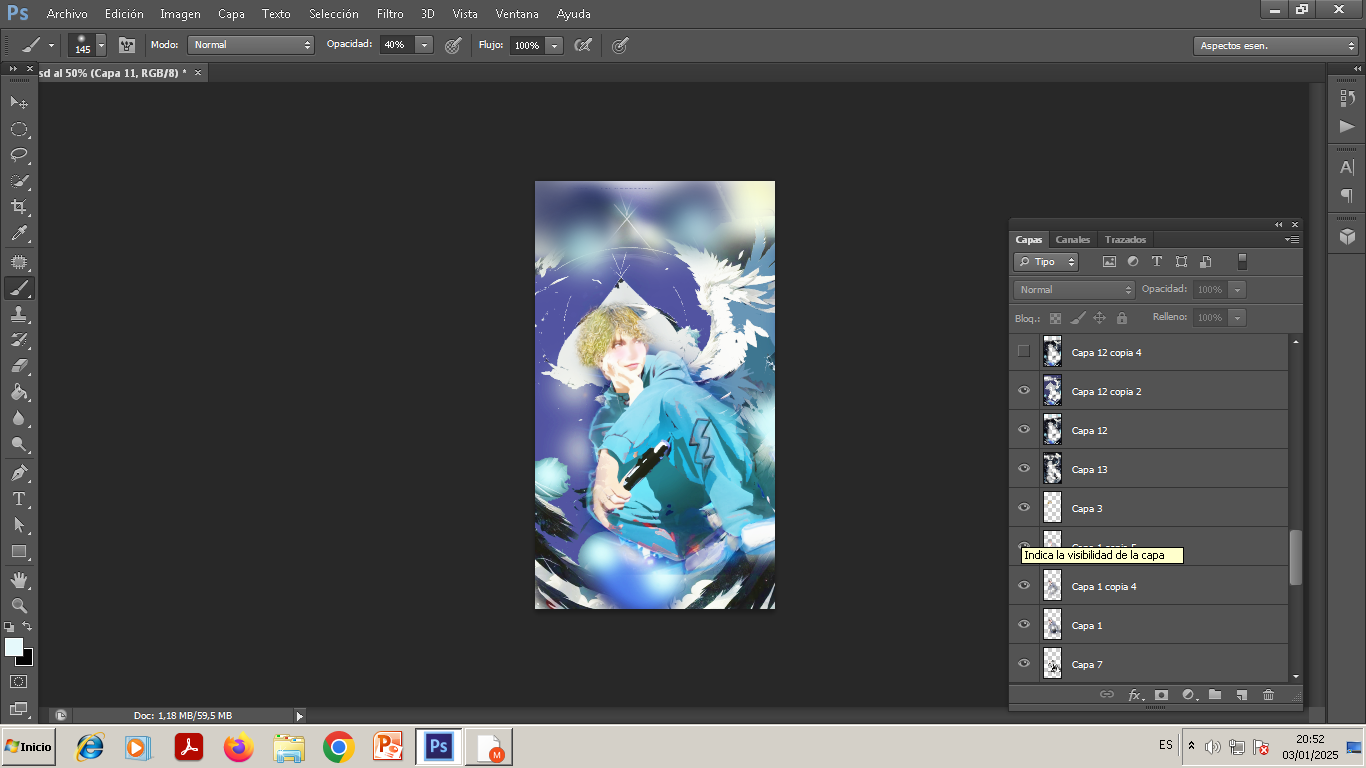Toggle the layer filtering on/off switch
The image size is (1366, 768).
click(x=1242, y=261)
